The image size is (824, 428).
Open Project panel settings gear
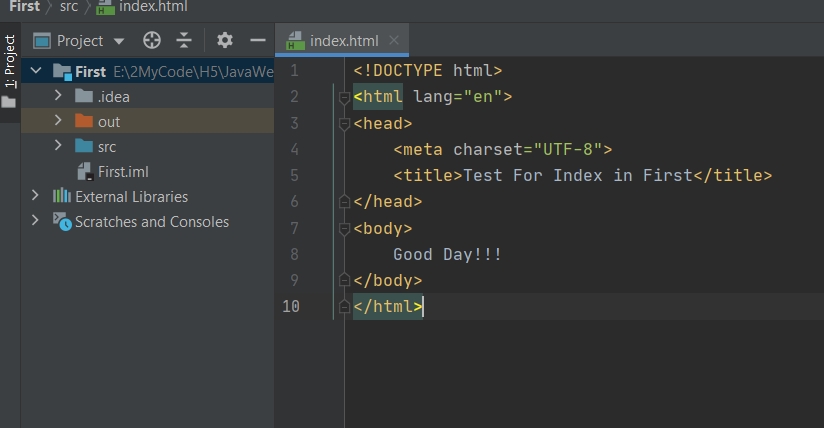pyautogui.click(x=225, y=40)
